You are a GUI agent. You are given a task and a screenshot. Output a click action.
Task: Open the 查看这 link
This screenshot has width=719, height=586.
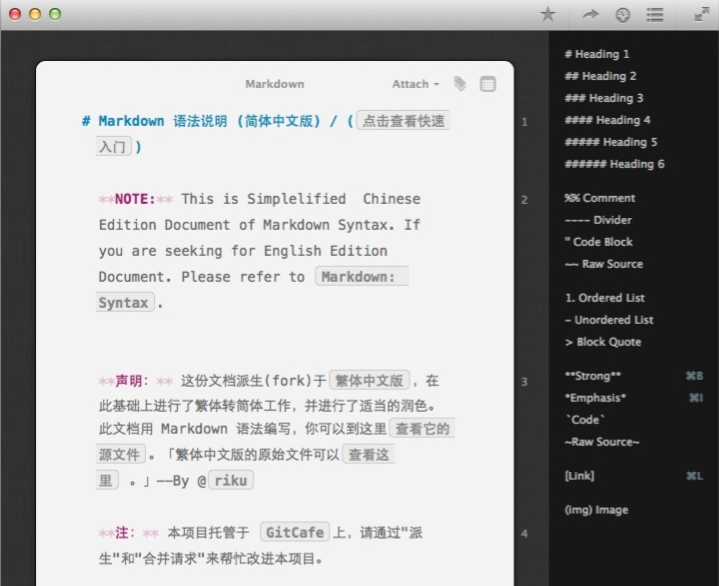click(x=369, y=454)
